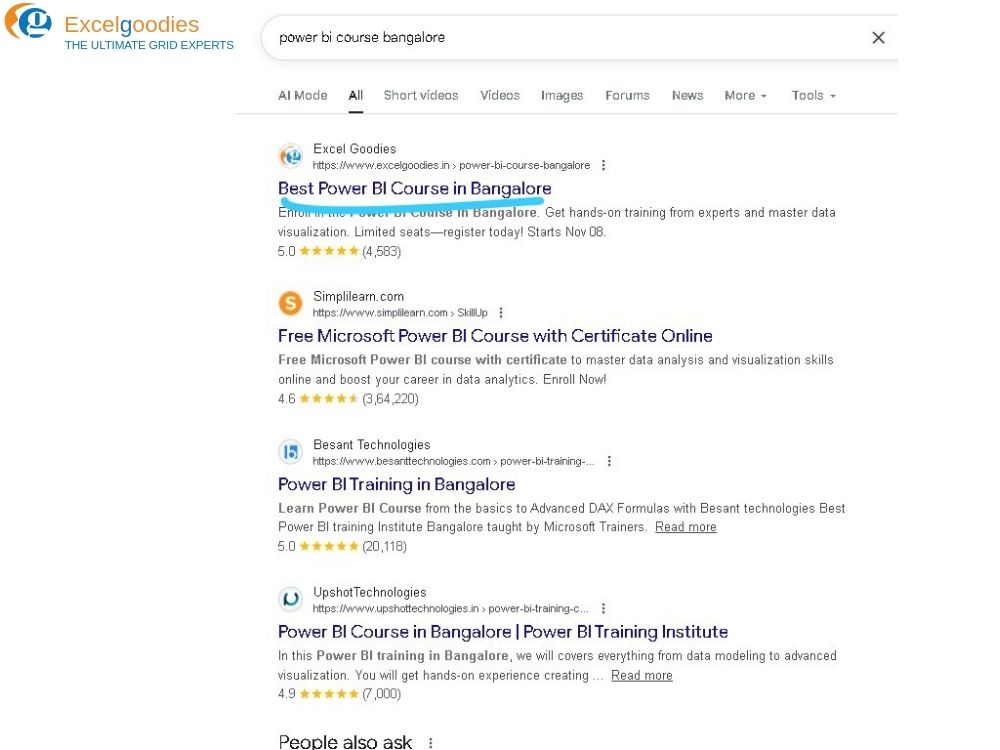Open options menu for Simplilearn result

(x=501, y=313)
